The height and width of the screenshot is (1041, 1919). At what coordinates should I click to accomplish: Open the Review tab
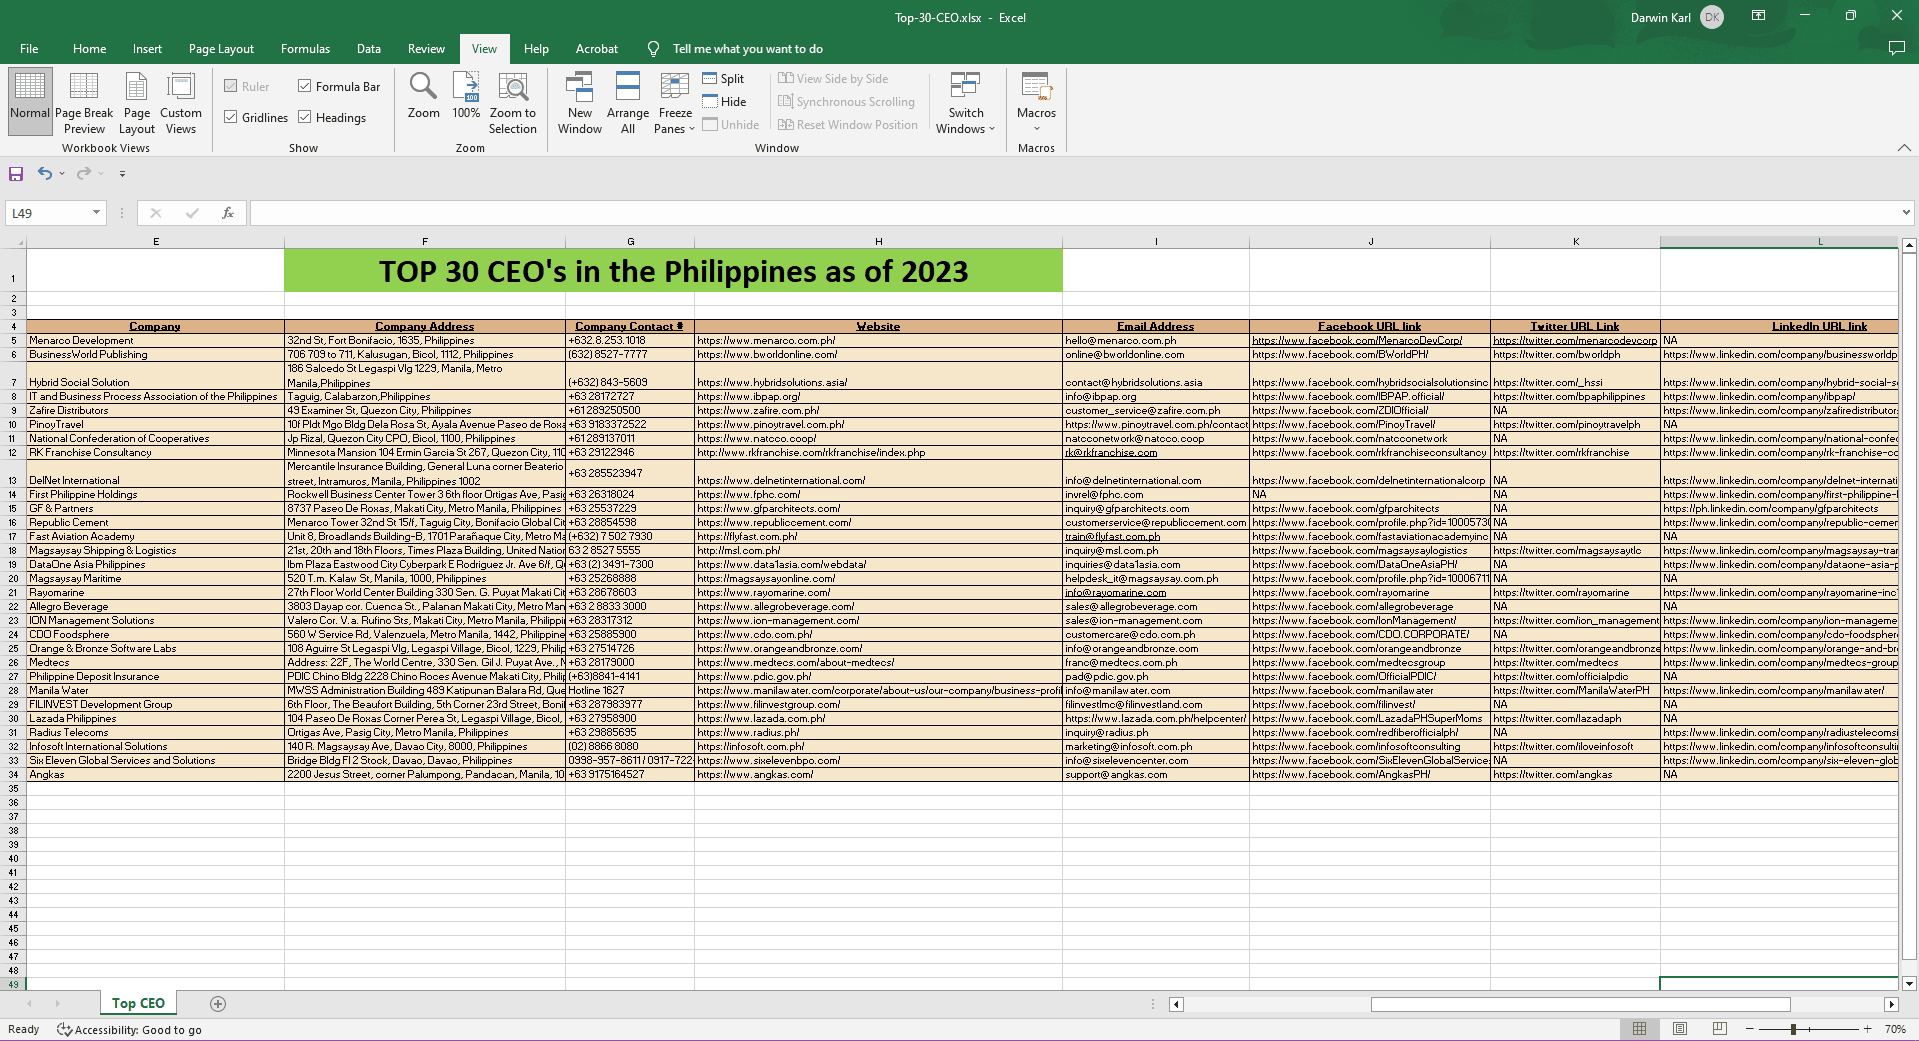(426, 49)
